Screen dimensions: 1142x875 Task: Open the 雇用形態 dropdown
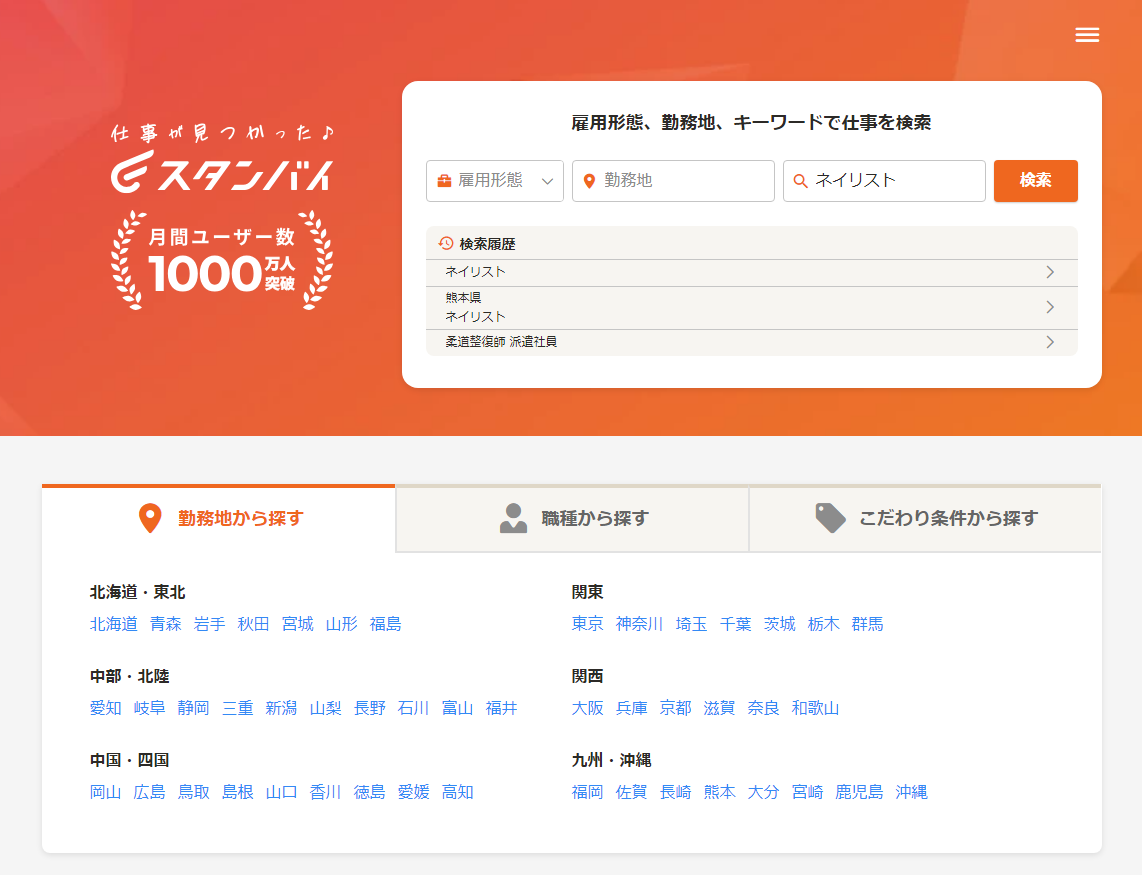tap(495, 181)
